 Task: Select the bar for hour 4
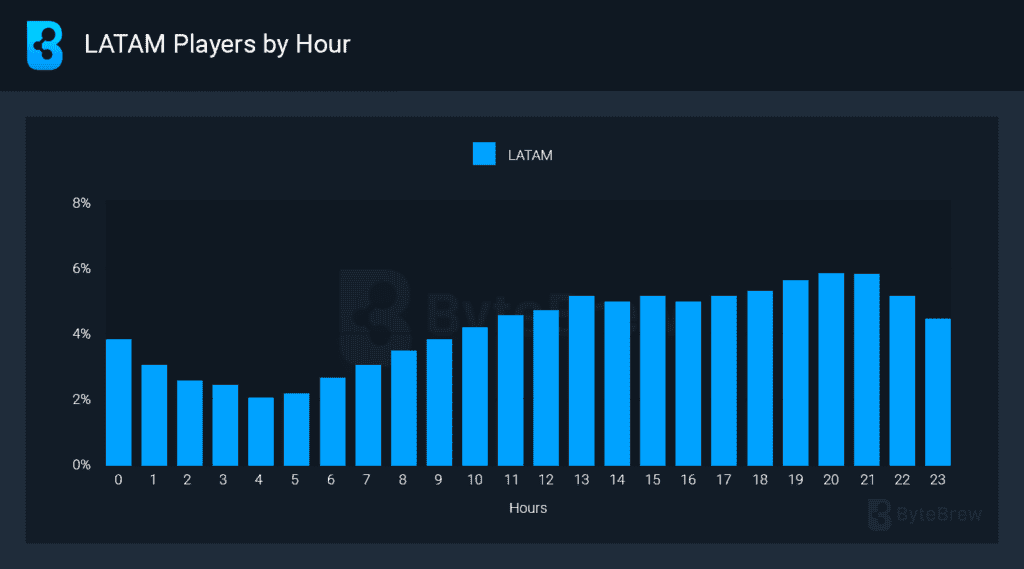pos(261,431)
